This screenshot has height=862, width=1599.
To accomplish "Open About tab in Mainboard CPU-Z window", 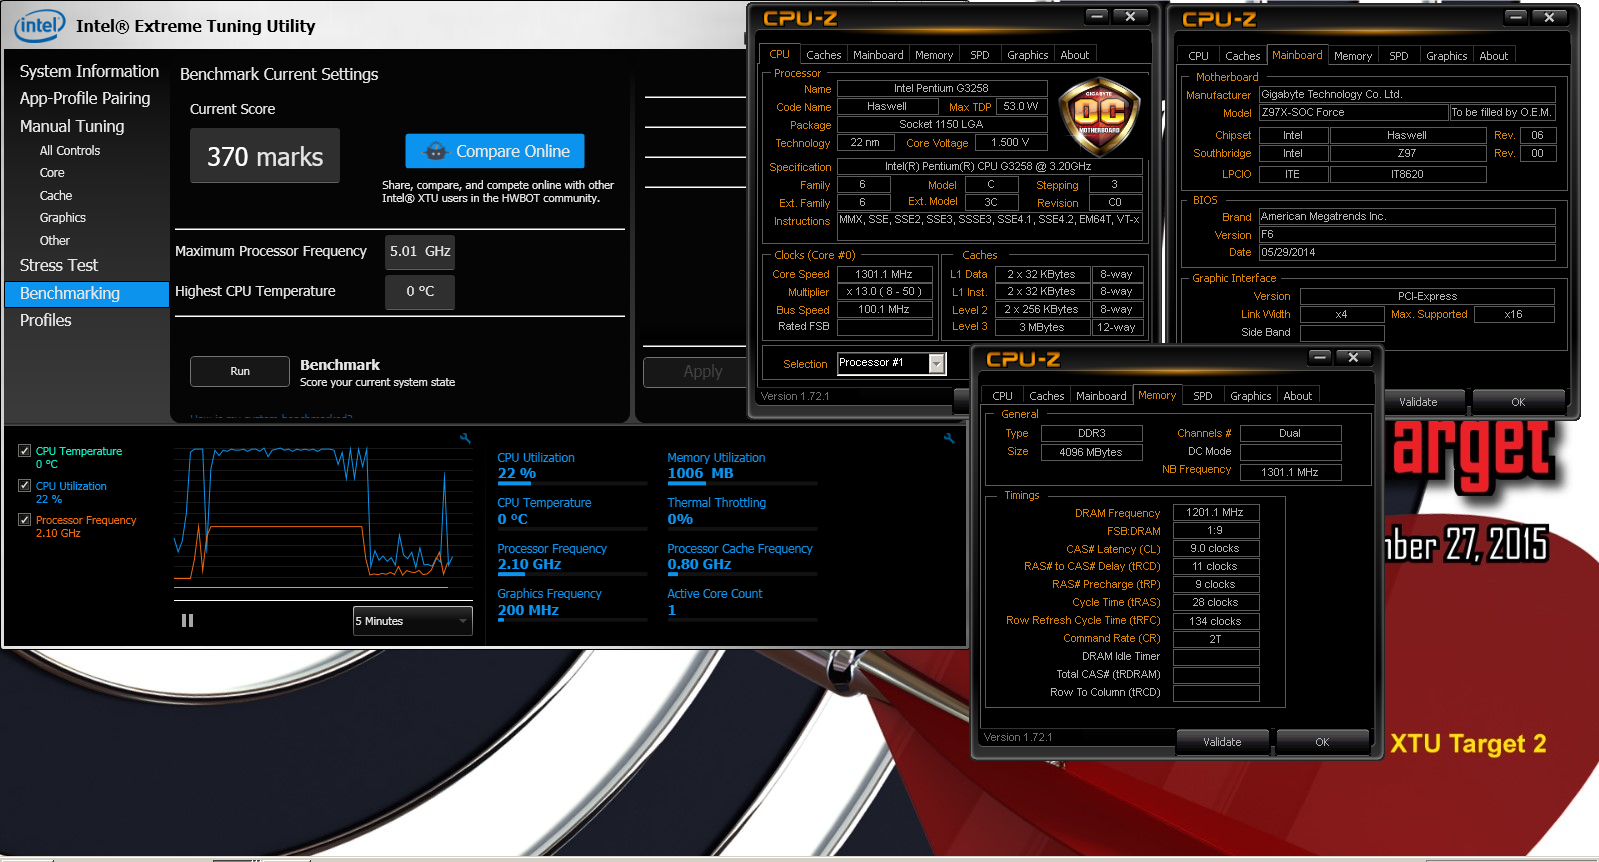I will (1494, 56).
